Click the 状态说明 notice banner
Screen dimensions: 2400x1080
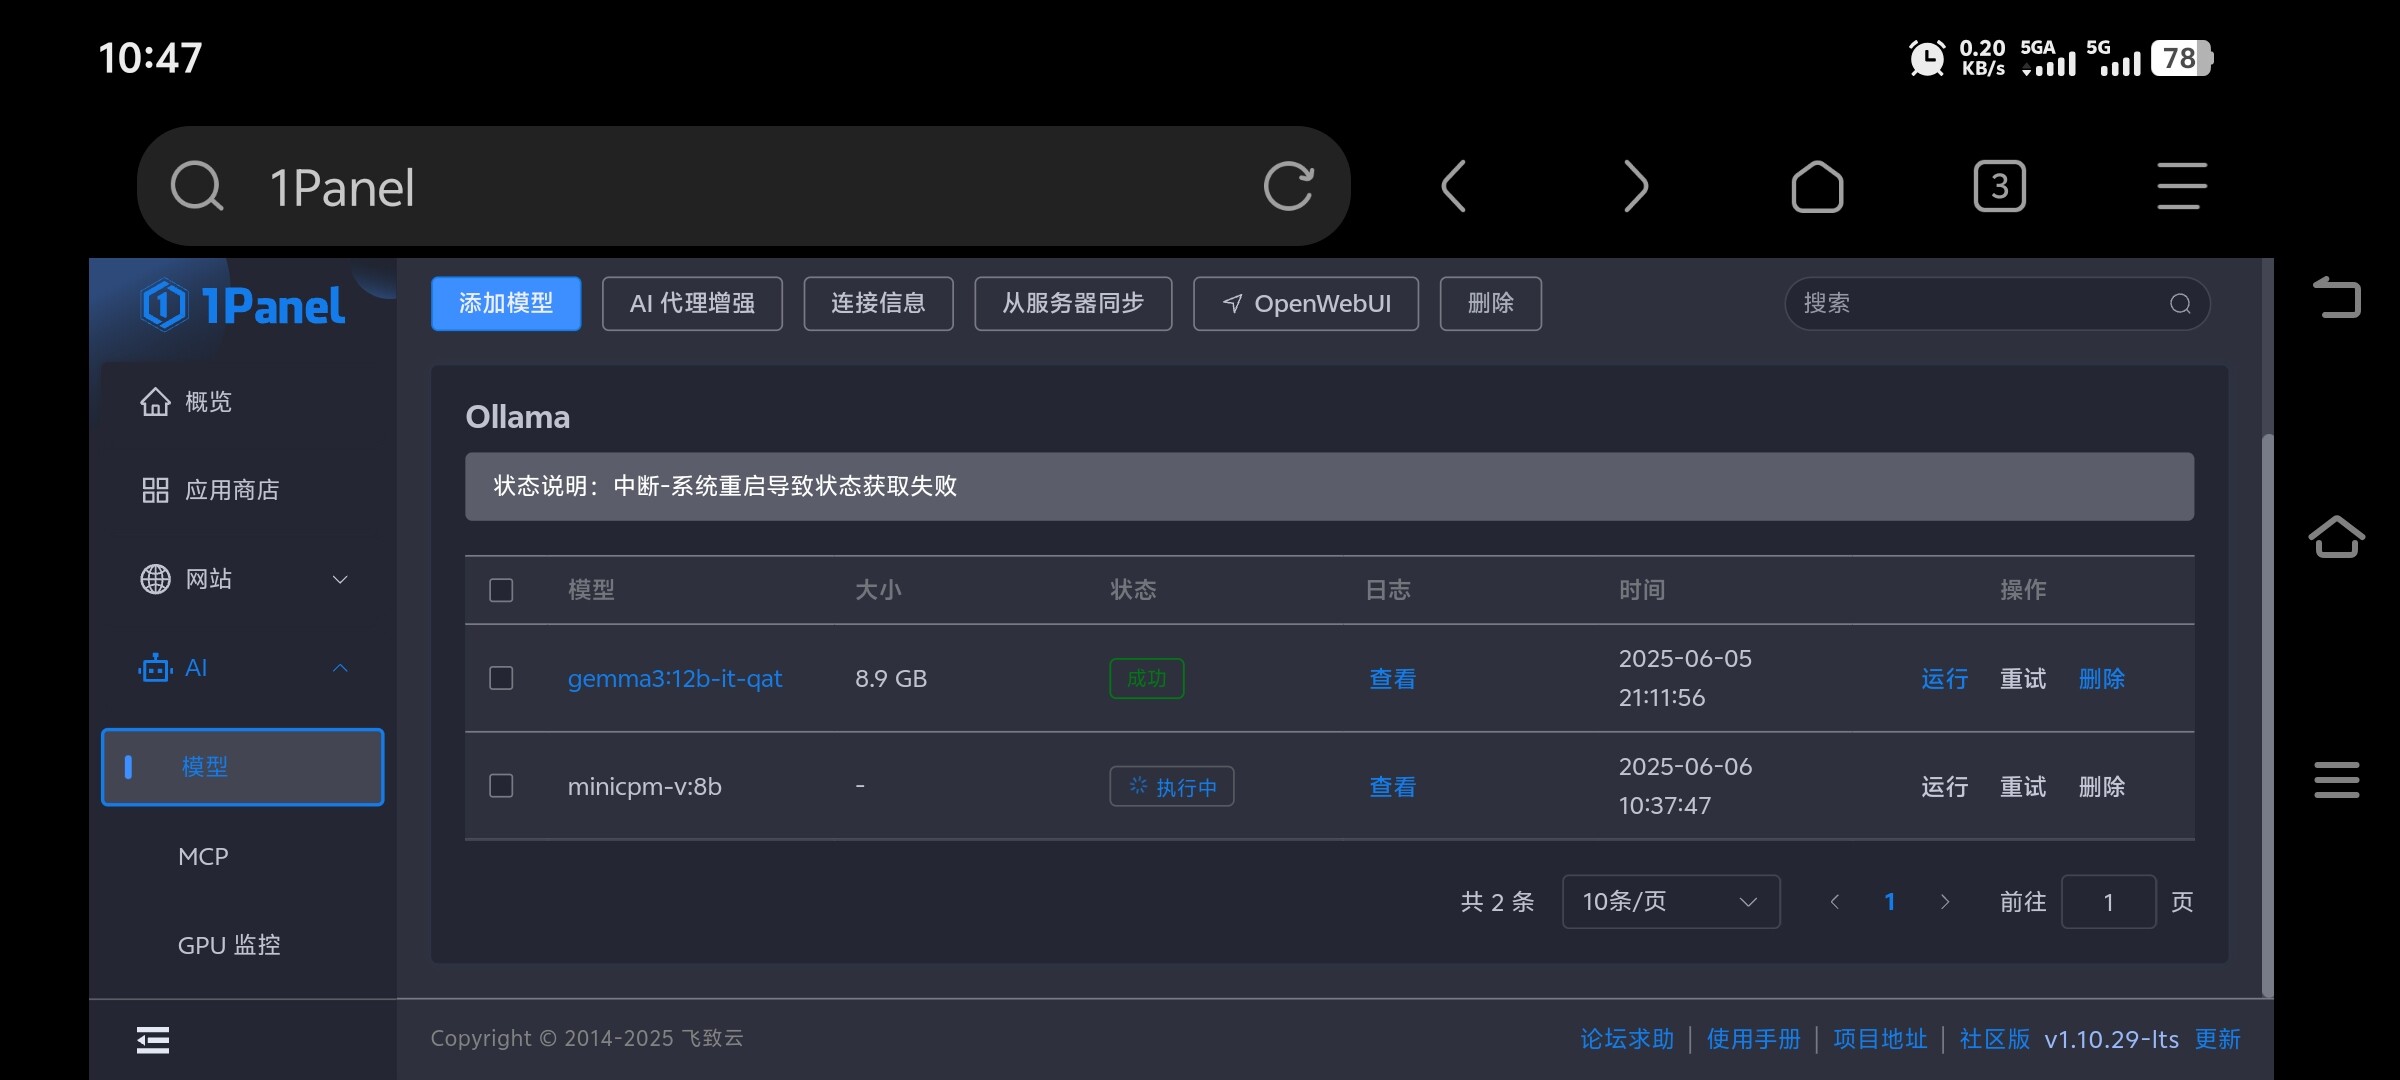(1329, 487)
